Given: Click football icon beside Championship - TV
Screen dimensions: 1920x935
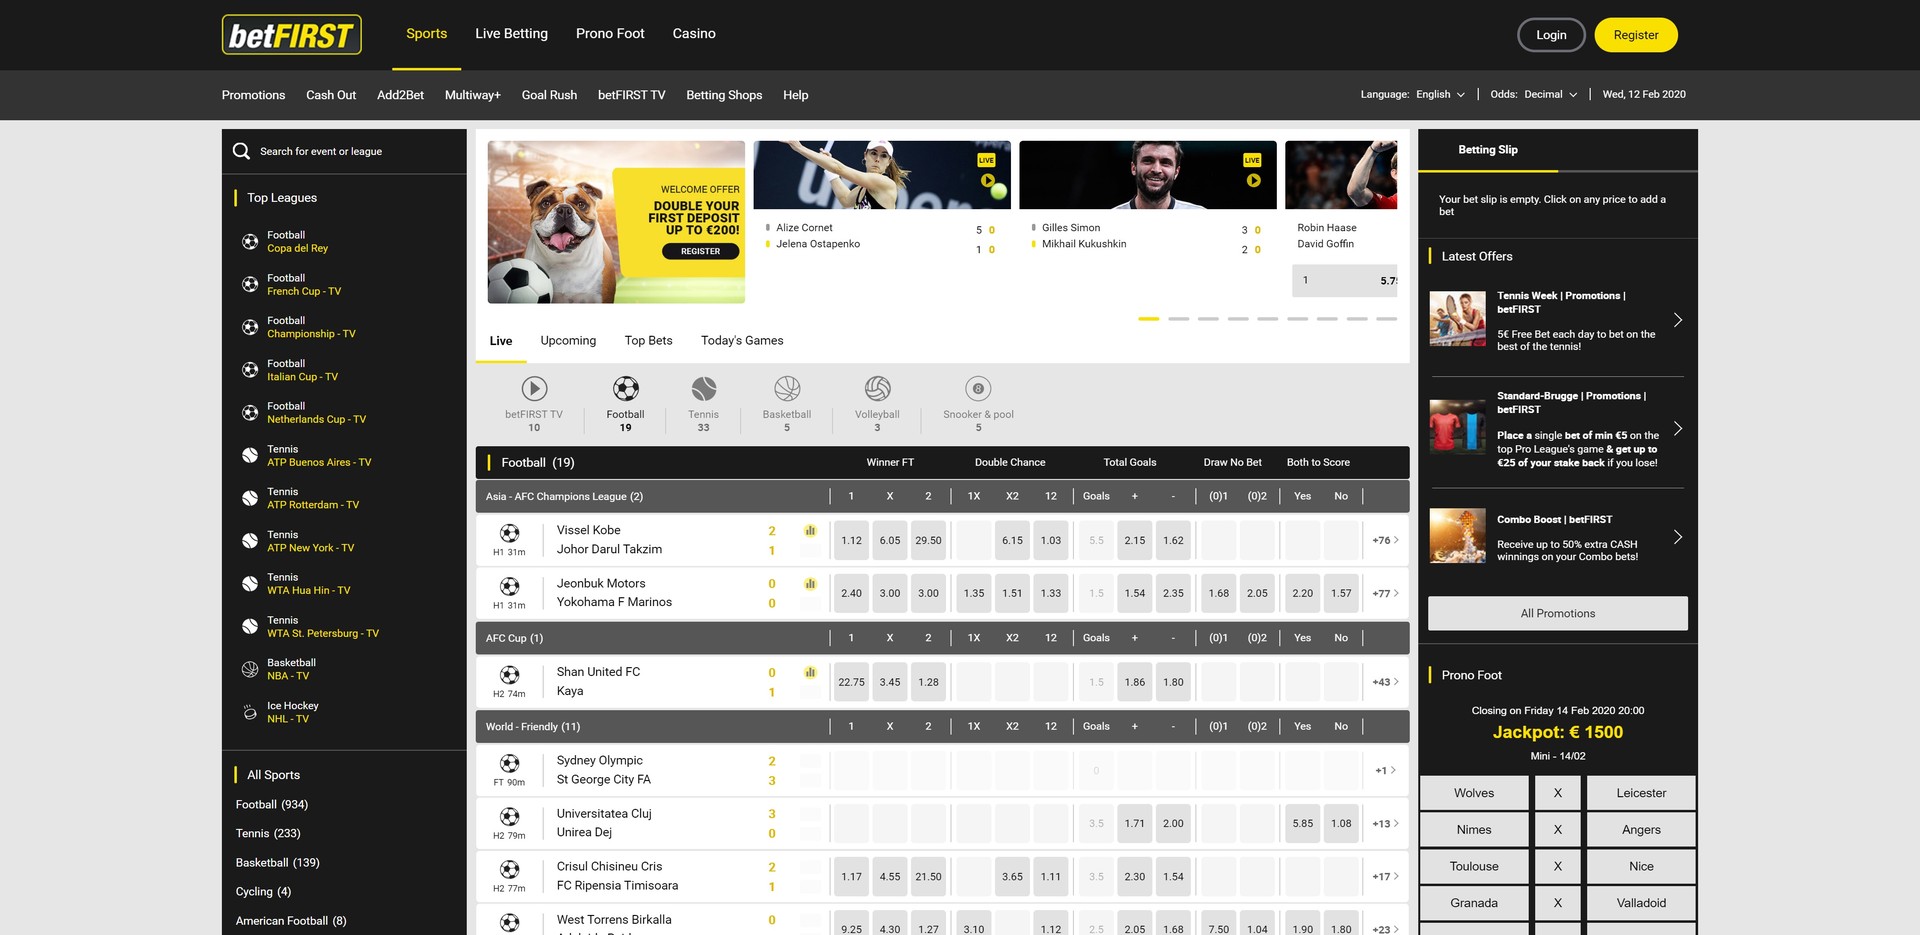Looking at the screenshot, I should click(x=250, y=327).
